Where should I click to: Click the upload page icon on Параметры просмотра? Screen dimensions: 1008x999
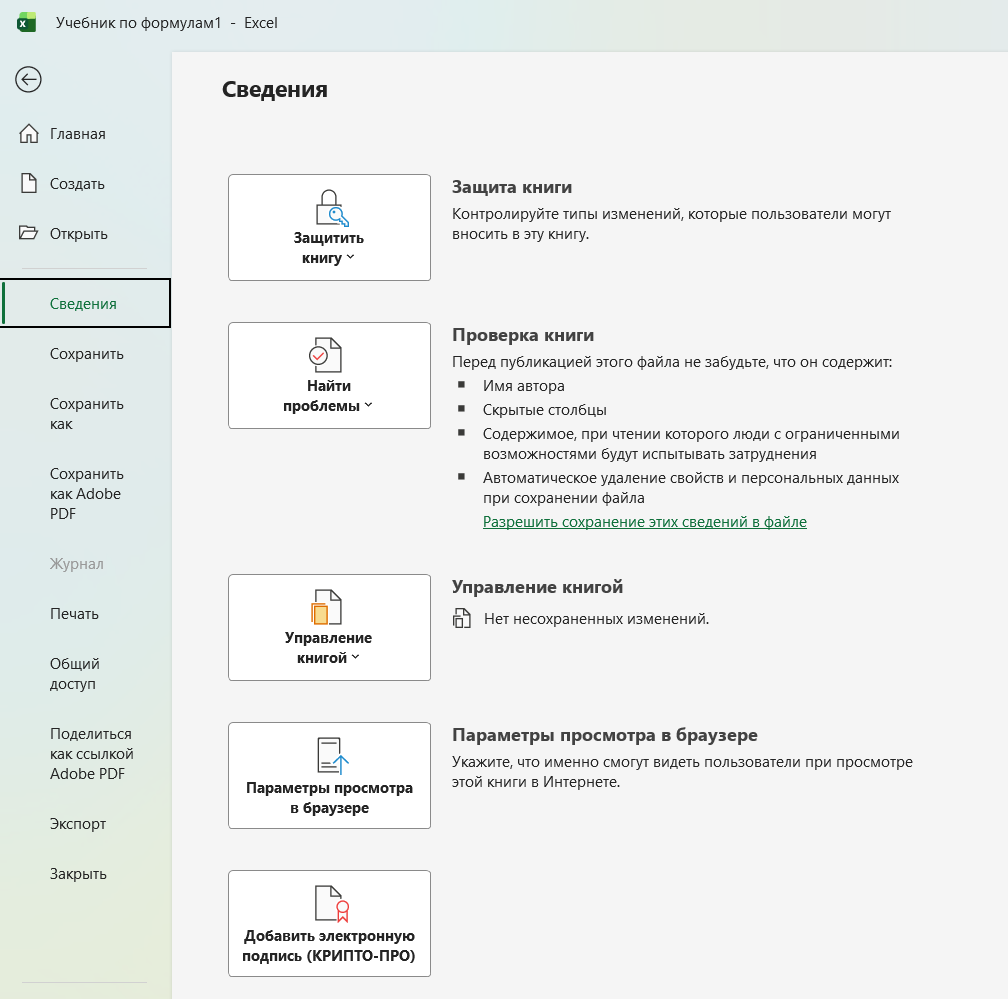tap(332, 755)
